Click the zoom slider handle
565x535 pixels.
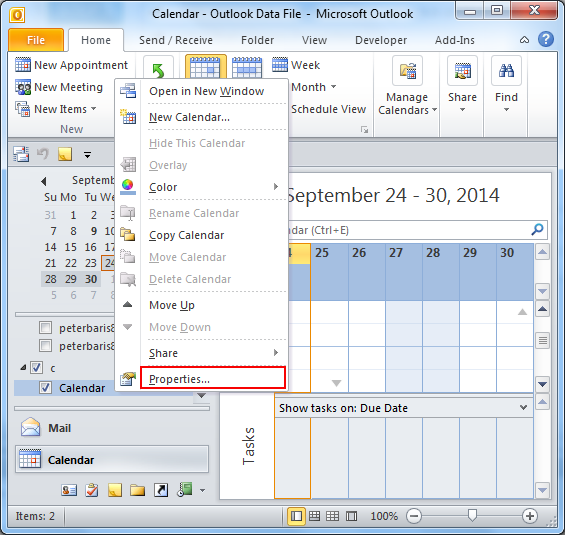pos(472,516)
